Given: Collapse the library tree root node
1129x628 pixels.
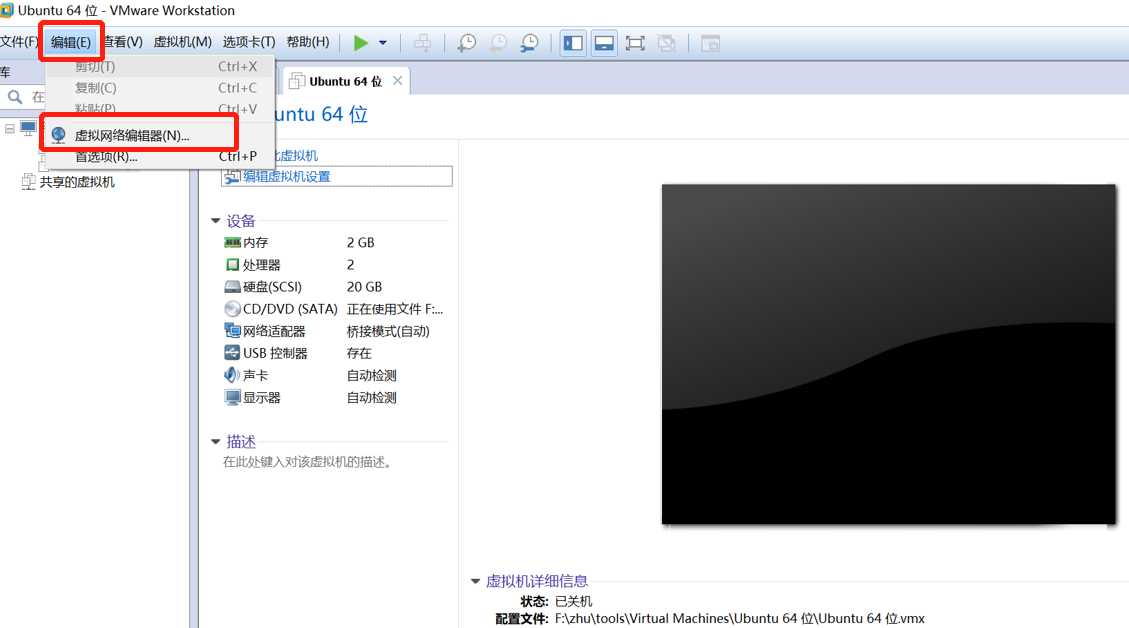Looking at the screenshot, I should click(x=9, y=129).
